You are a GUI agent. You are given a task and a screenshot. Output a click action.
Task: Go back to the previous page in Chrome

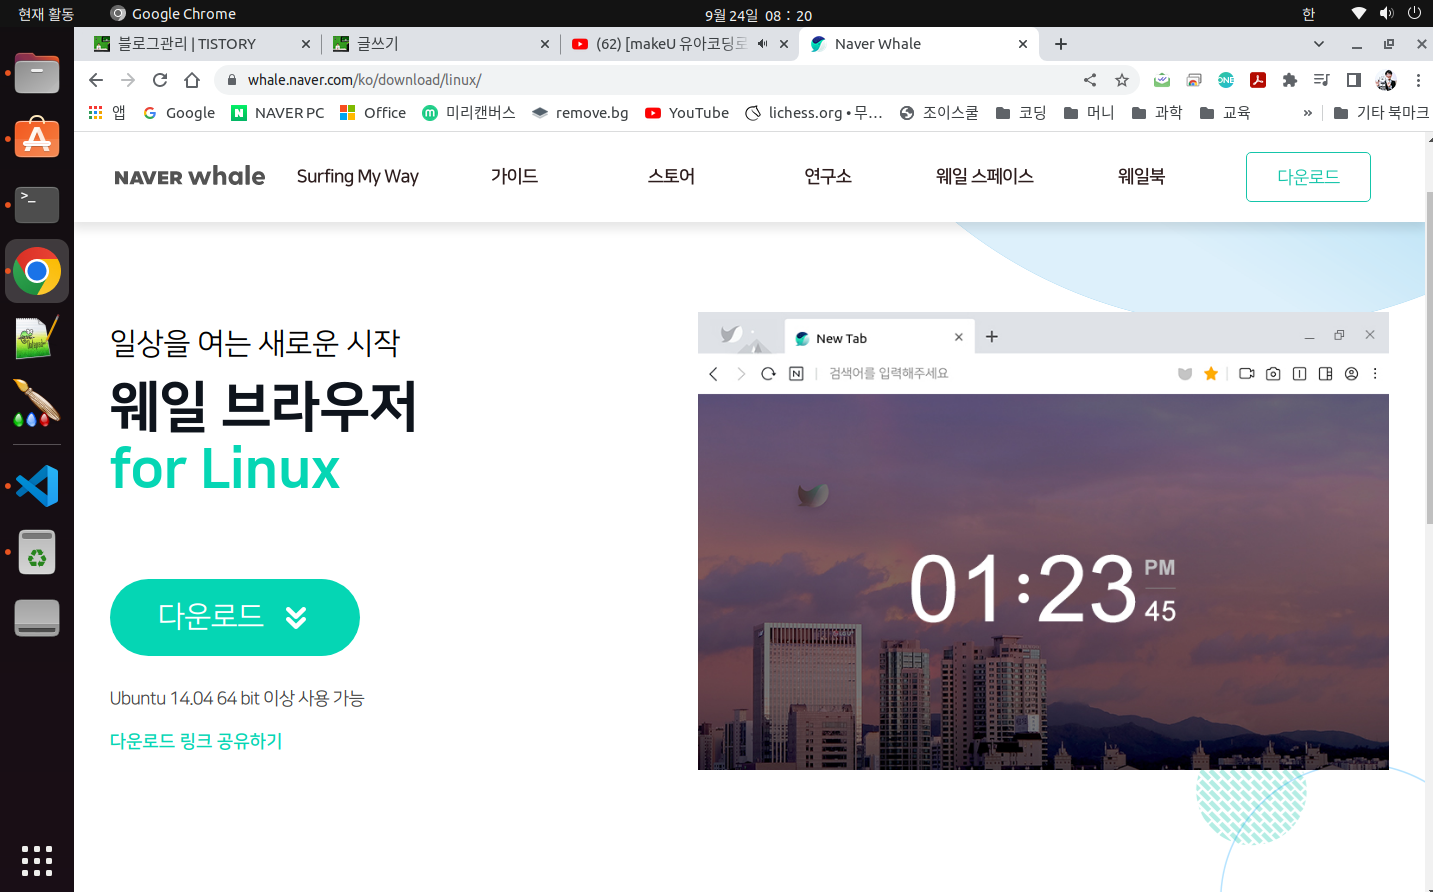click(x=96, y=80)
